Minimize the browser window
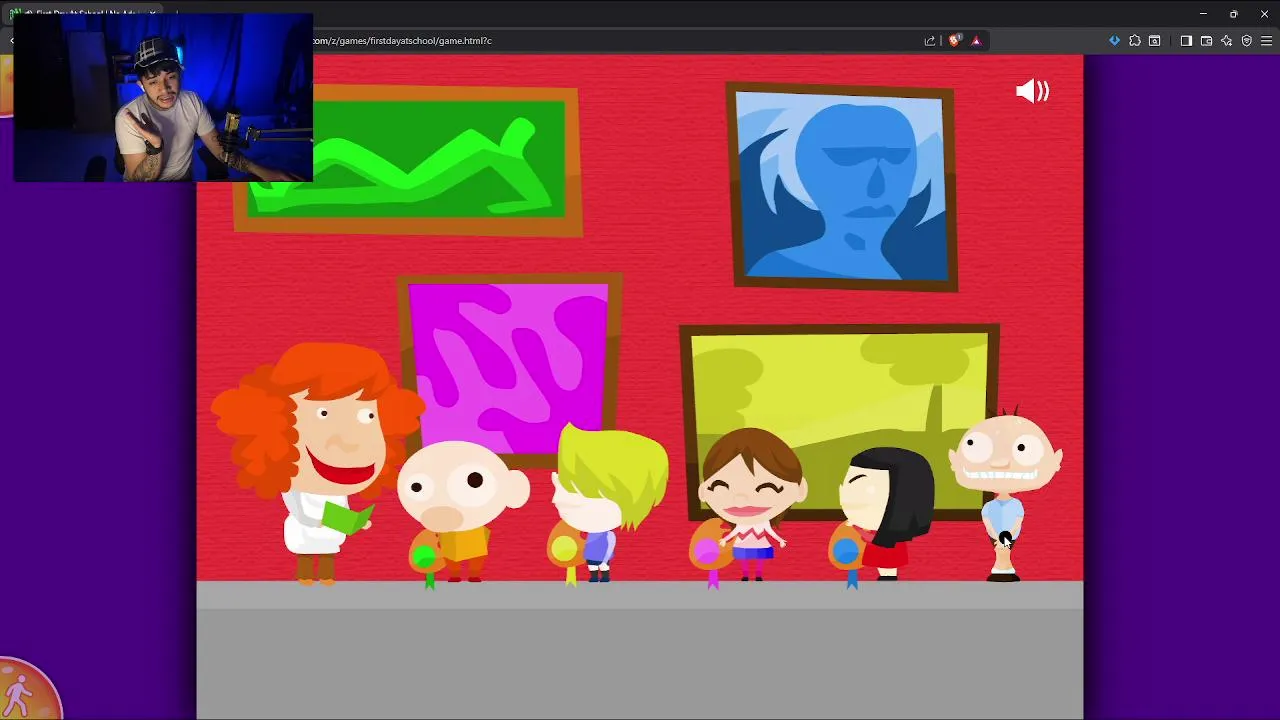The width and height of the screenshot is (1280, 720). (x=1203, y=14)
